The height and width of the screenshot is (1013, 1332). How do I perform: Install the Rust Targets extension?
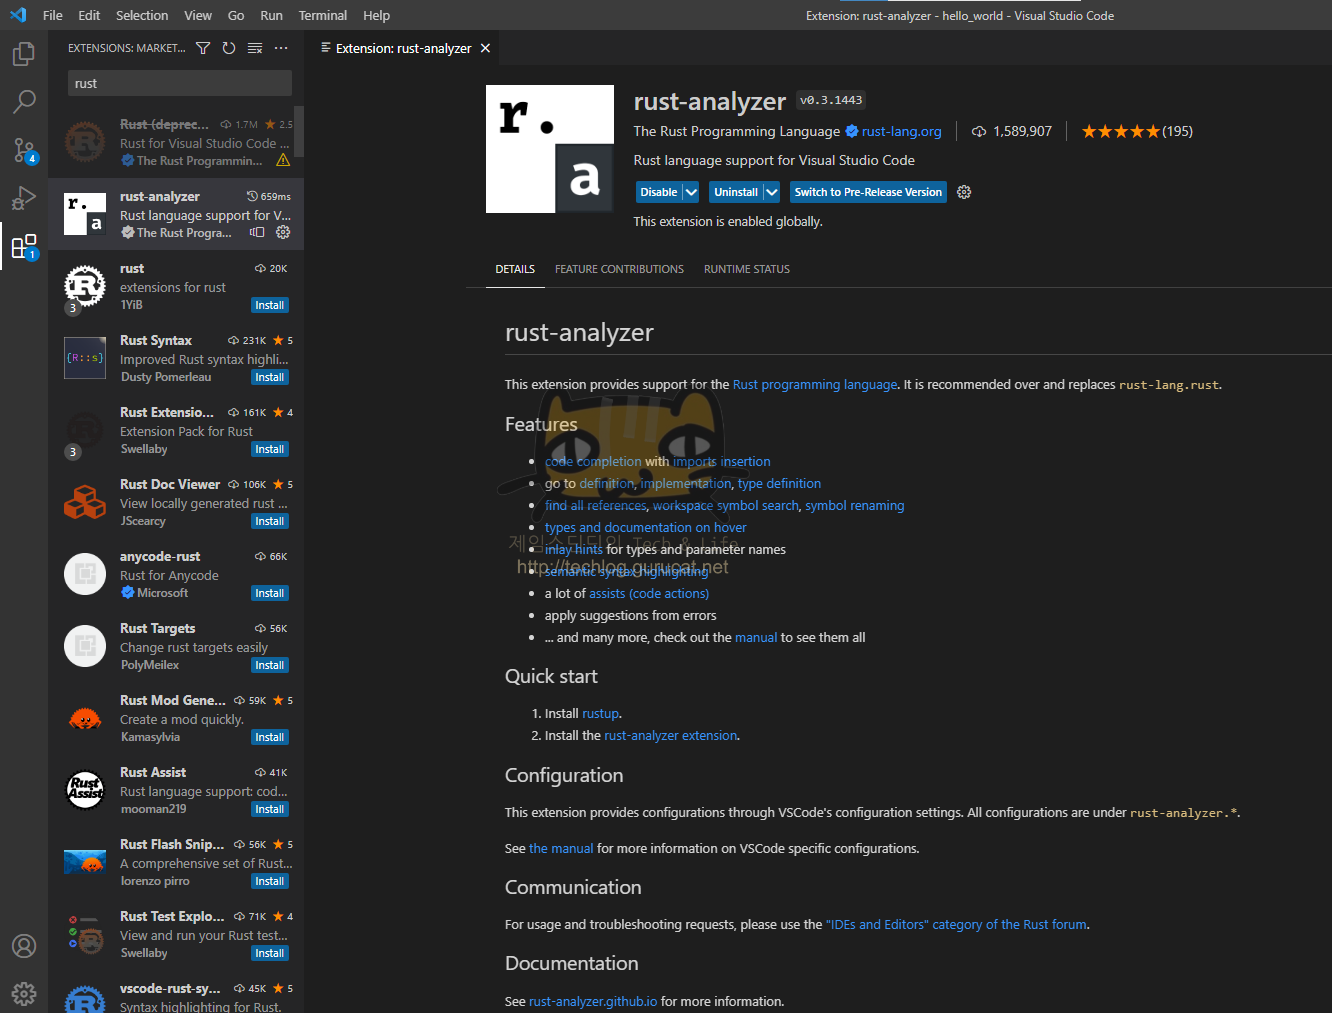pos(270,665)
